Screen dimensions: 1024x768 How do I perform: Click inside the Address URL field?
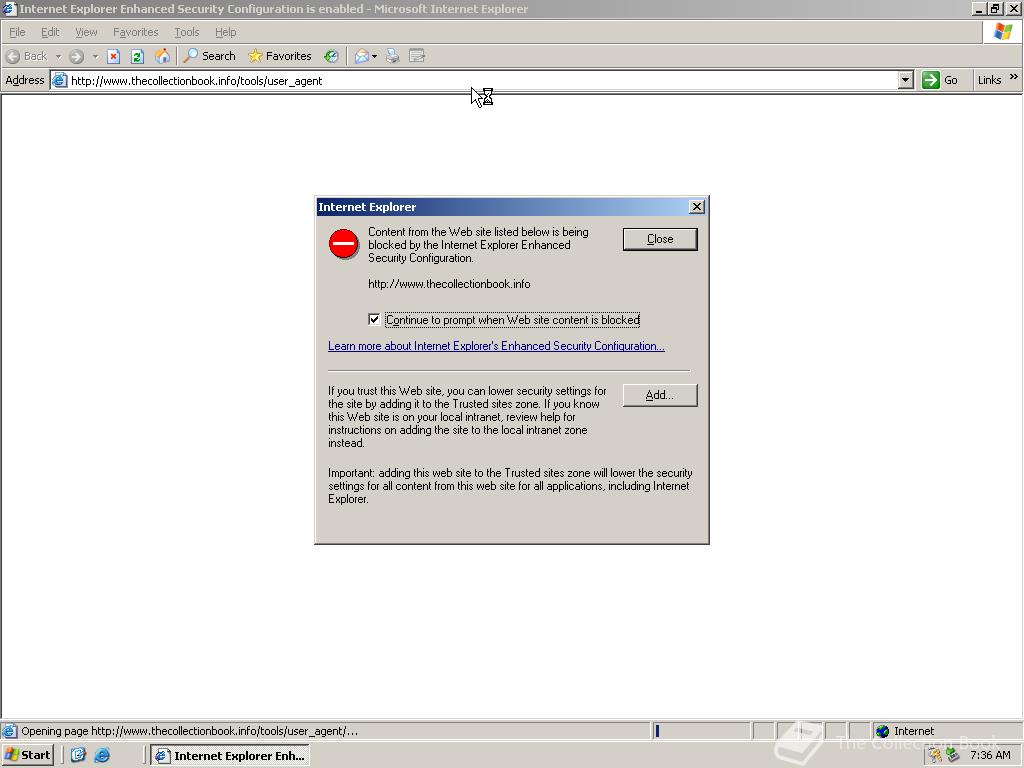483,80
